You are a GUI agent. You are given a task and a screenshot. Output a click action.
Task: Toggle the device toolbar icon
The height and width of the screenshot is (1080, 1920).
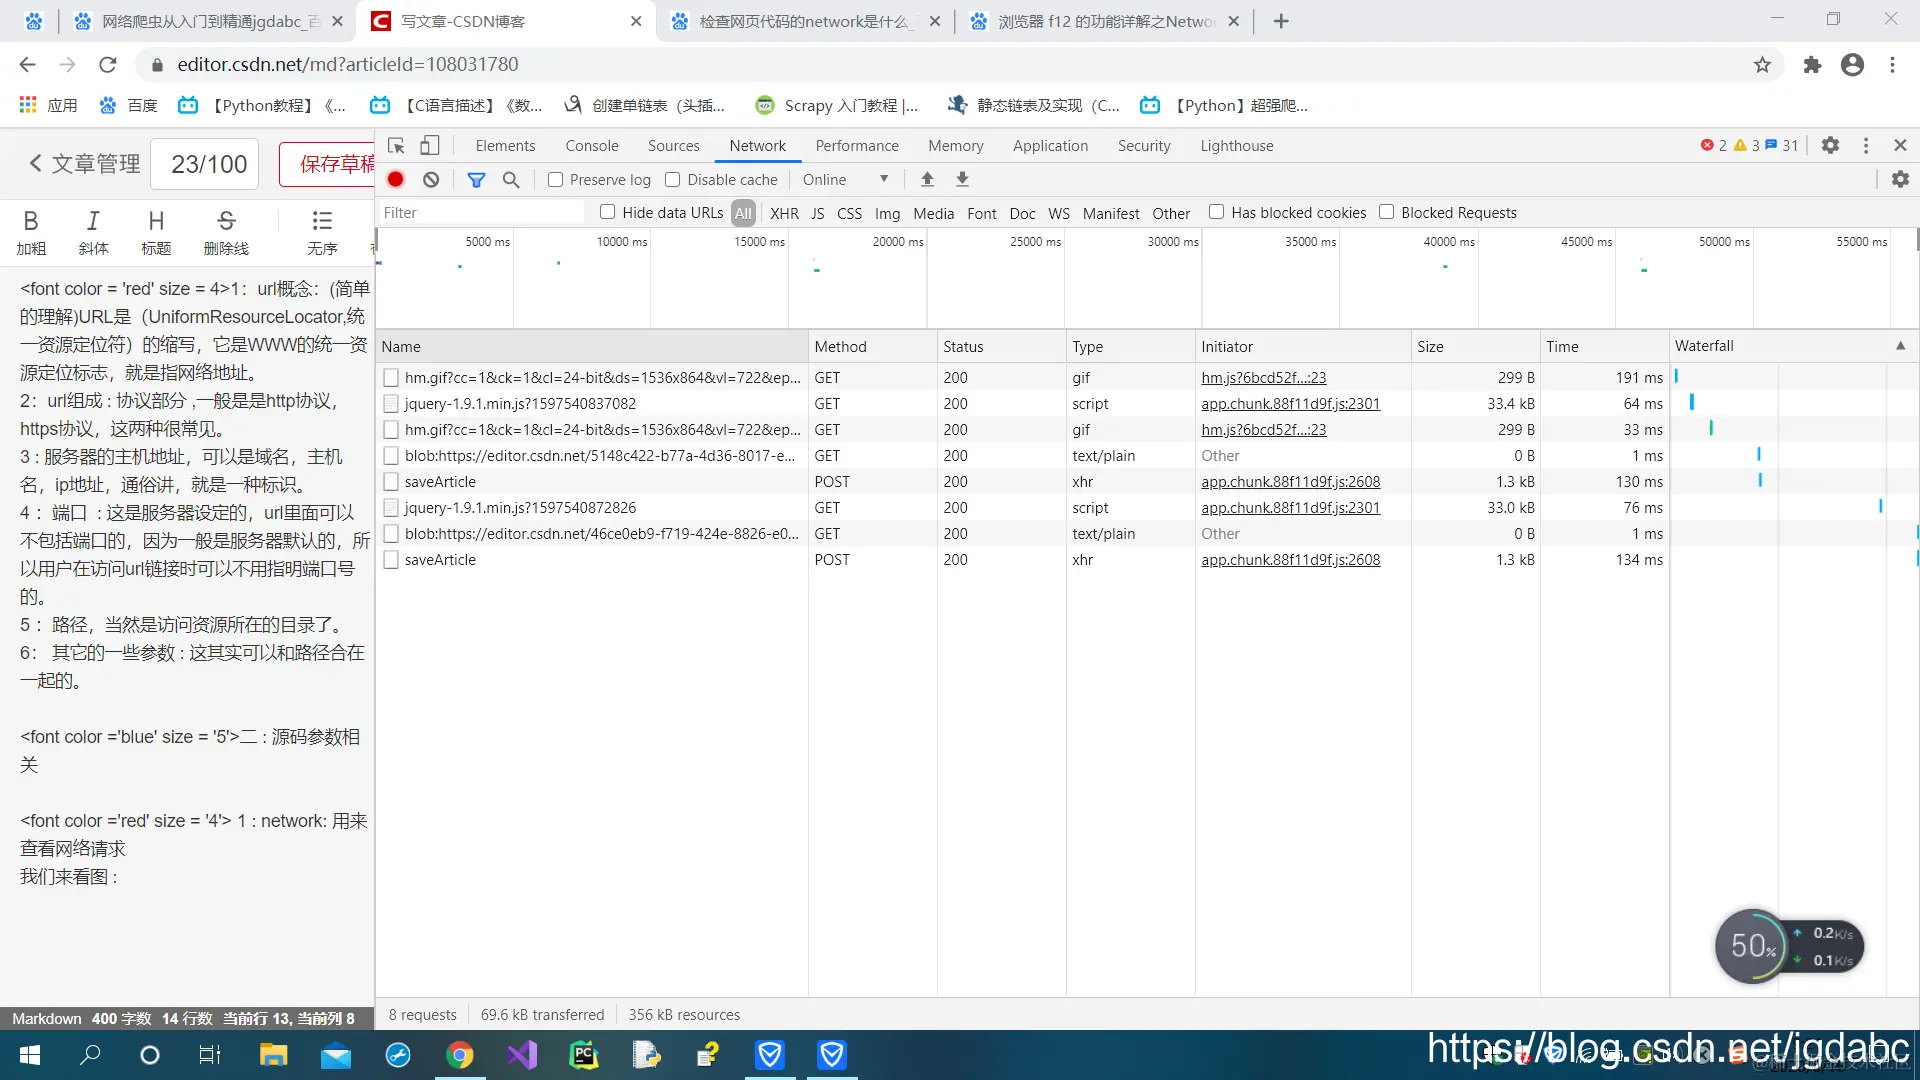(x=429, y=146)
